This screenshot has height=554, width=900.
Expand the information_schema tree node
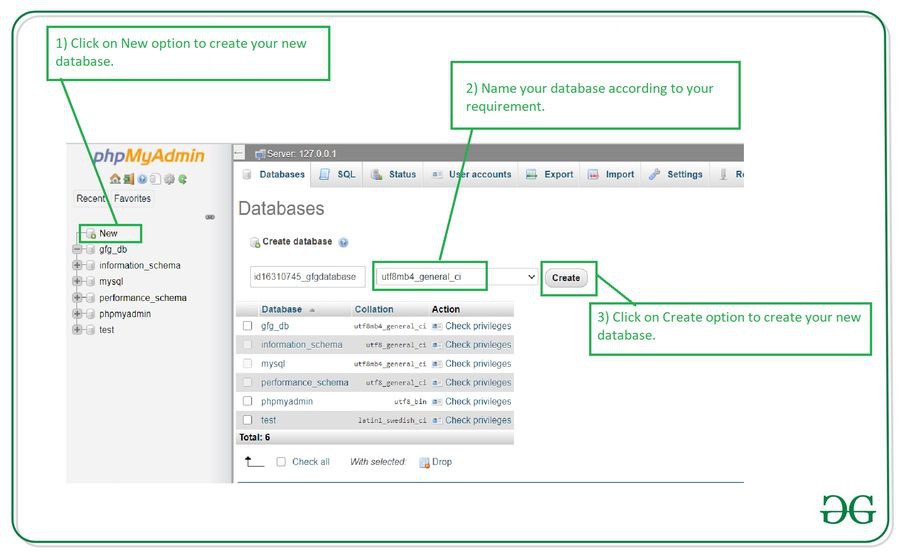pyautogui.click(x=77, y=265)
